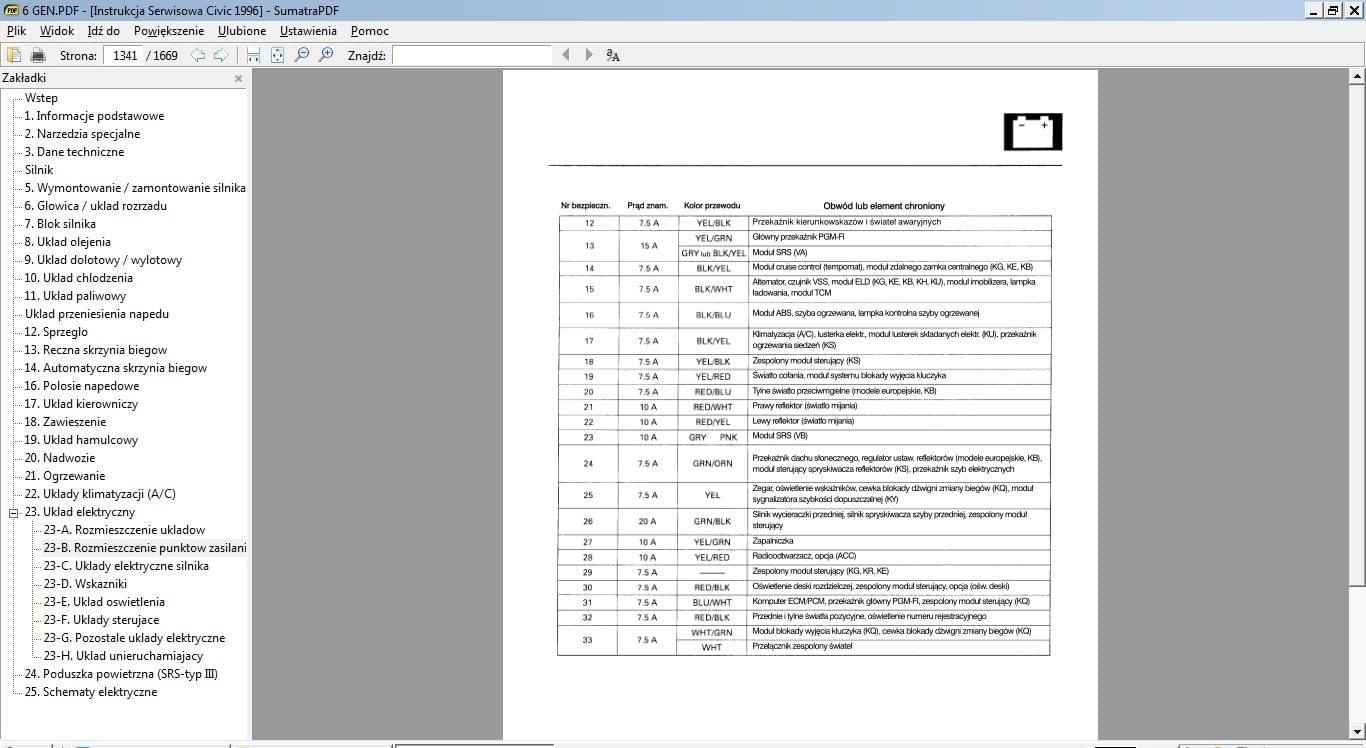Open bookmark 9. Uklad dolotowy / wylotowy

103,260
